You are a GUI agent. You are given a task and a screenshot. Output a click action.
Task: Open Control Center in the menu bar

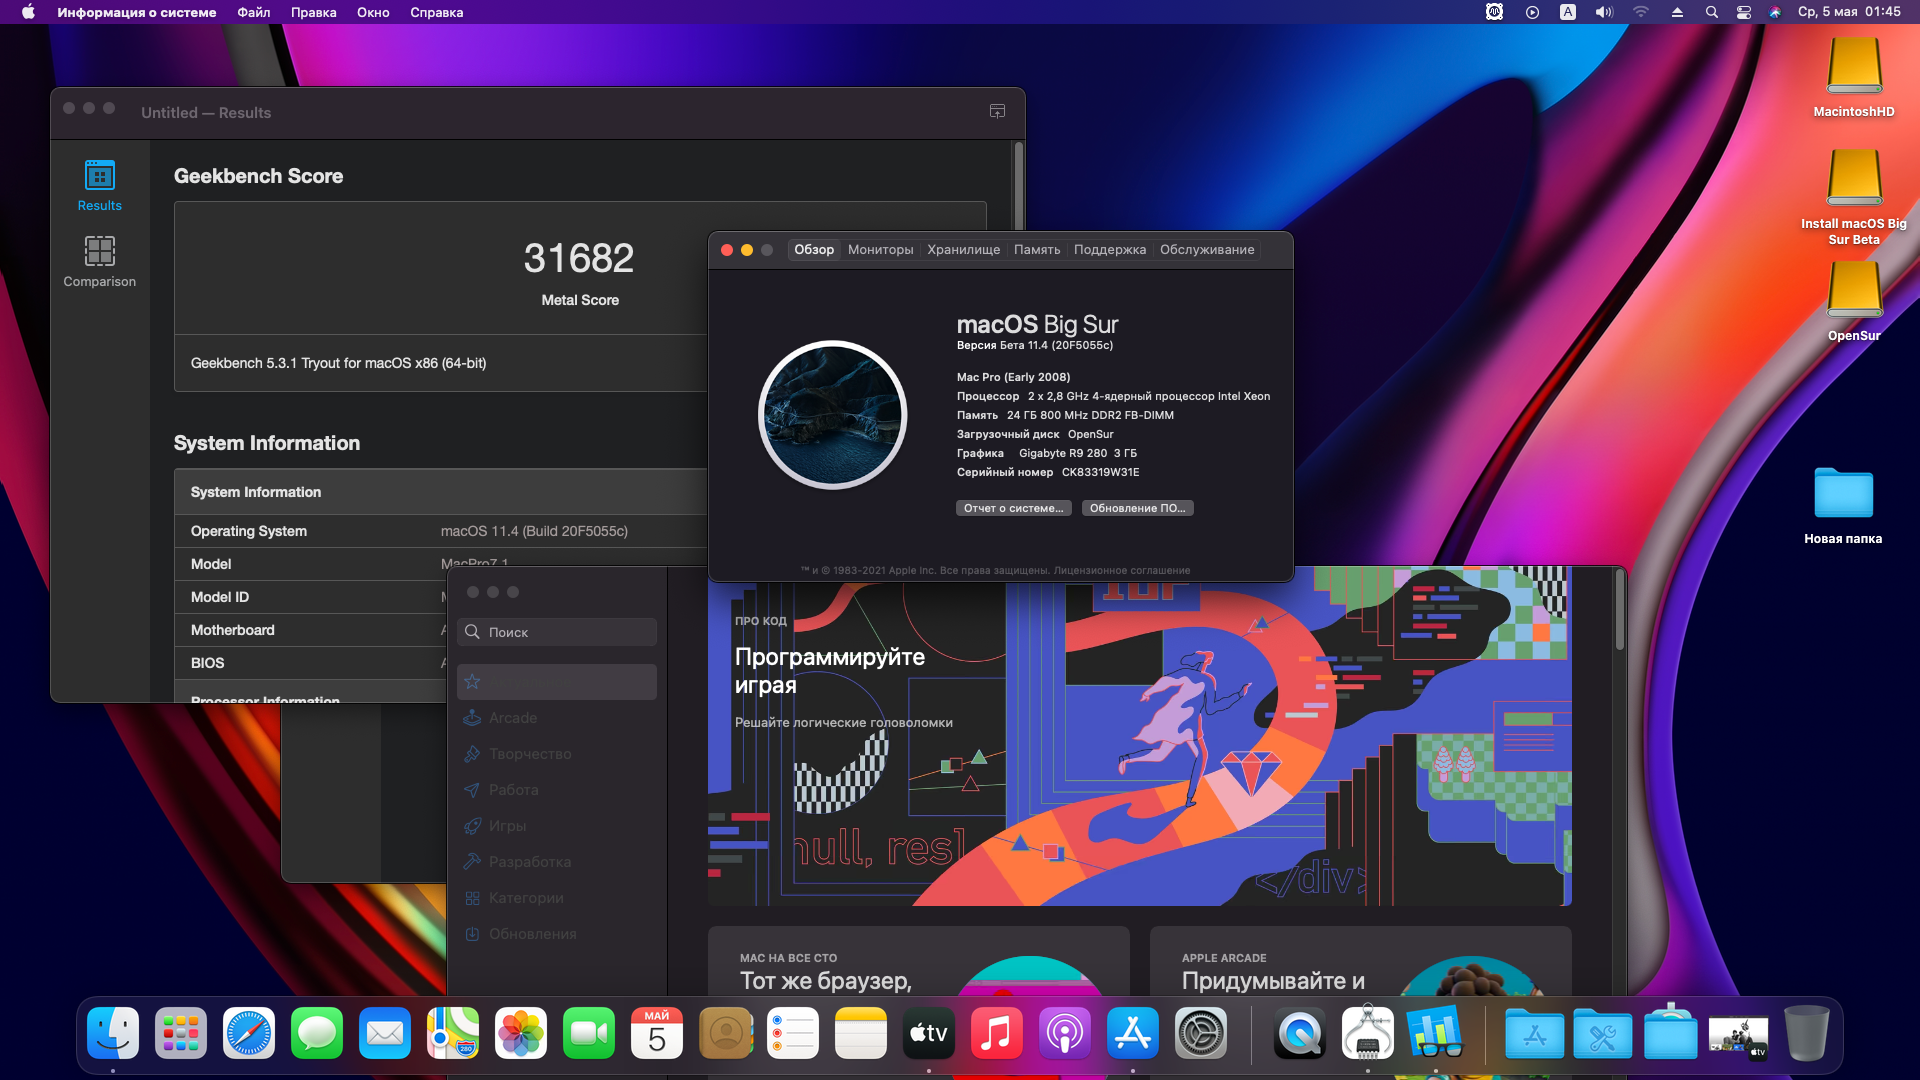1743,12
